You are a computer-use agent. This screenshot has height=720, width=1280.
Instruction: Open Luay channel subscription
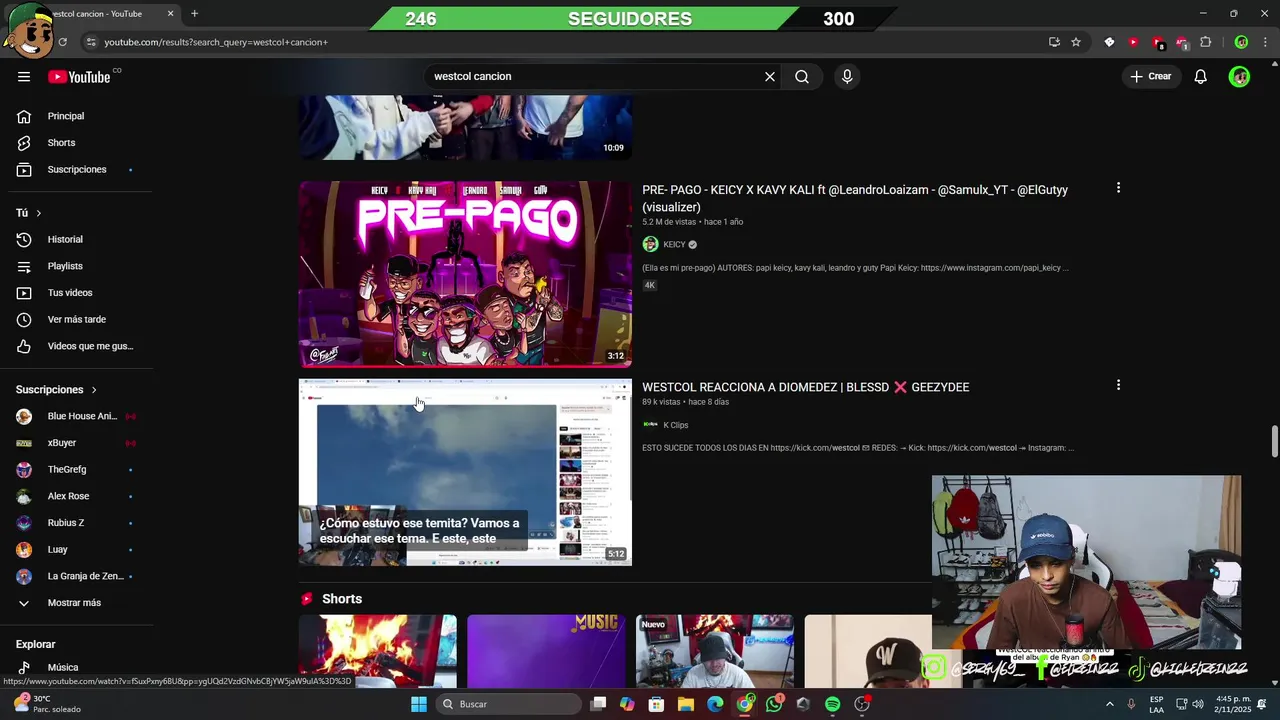[77, 549]
